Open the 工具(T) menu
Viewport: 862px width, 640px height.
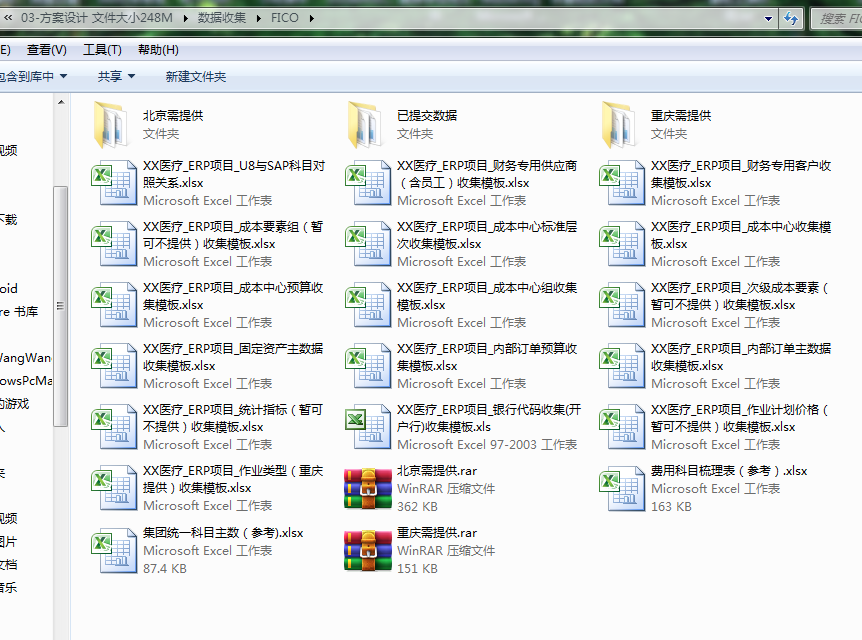(x=102, y=50)
